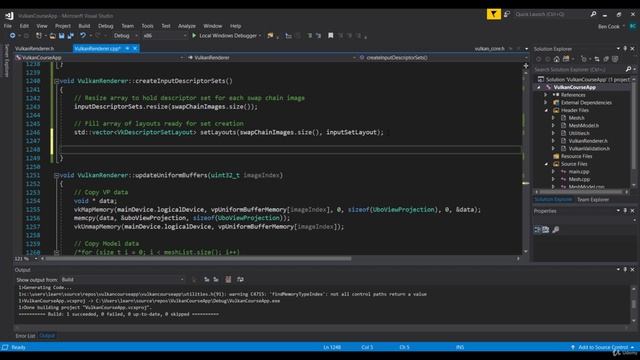This screenshot has width=640, height=360.
Task: Click the Clear All icon in Output toolbar
Action: point(228,280)
